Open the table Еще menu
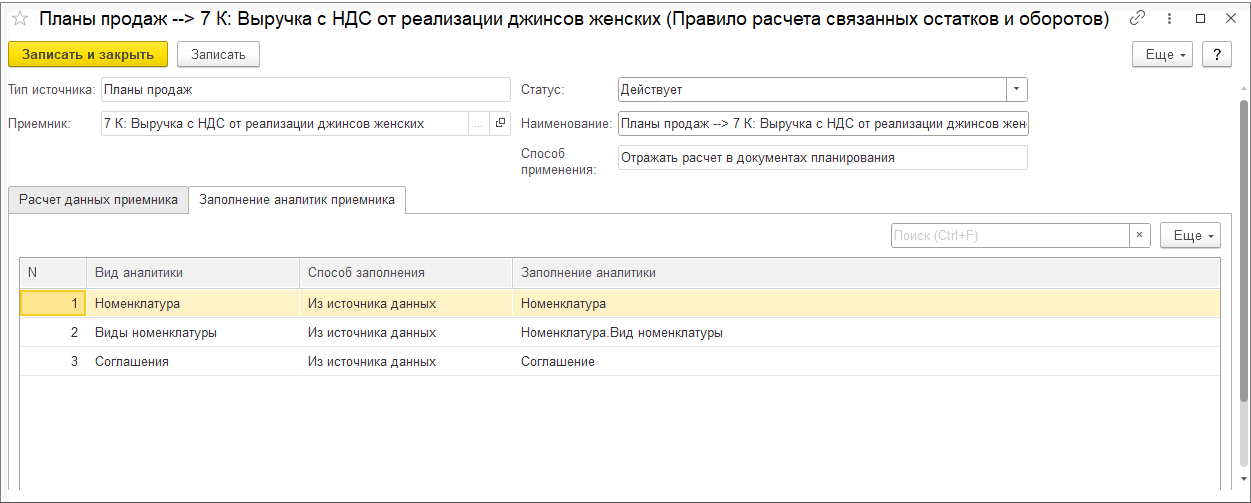This screenshot has width=1251, height=503. [x=1190, y=235]
